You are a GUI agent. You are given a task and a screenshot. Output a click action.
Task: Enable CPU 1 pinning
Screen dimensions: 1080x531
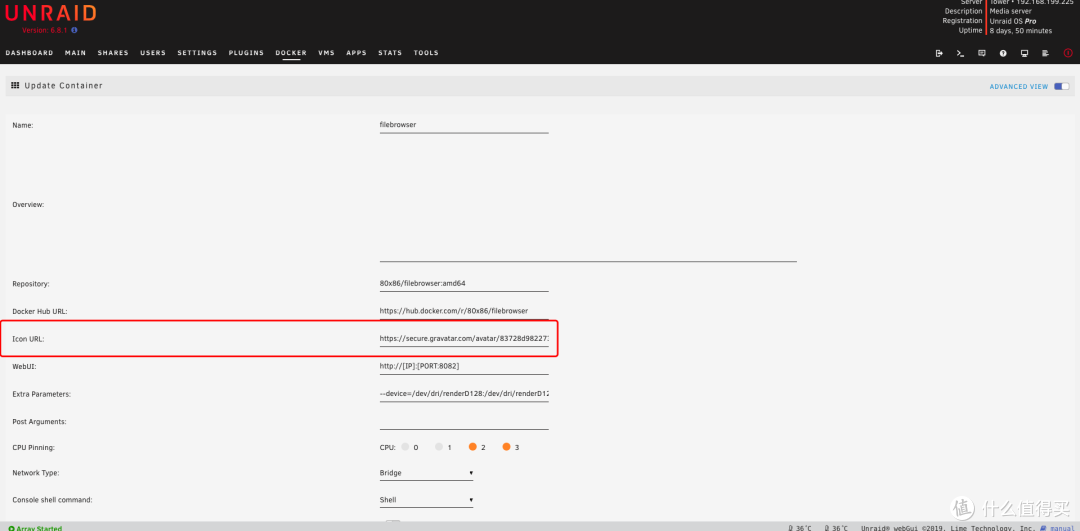tap(439, 447)
